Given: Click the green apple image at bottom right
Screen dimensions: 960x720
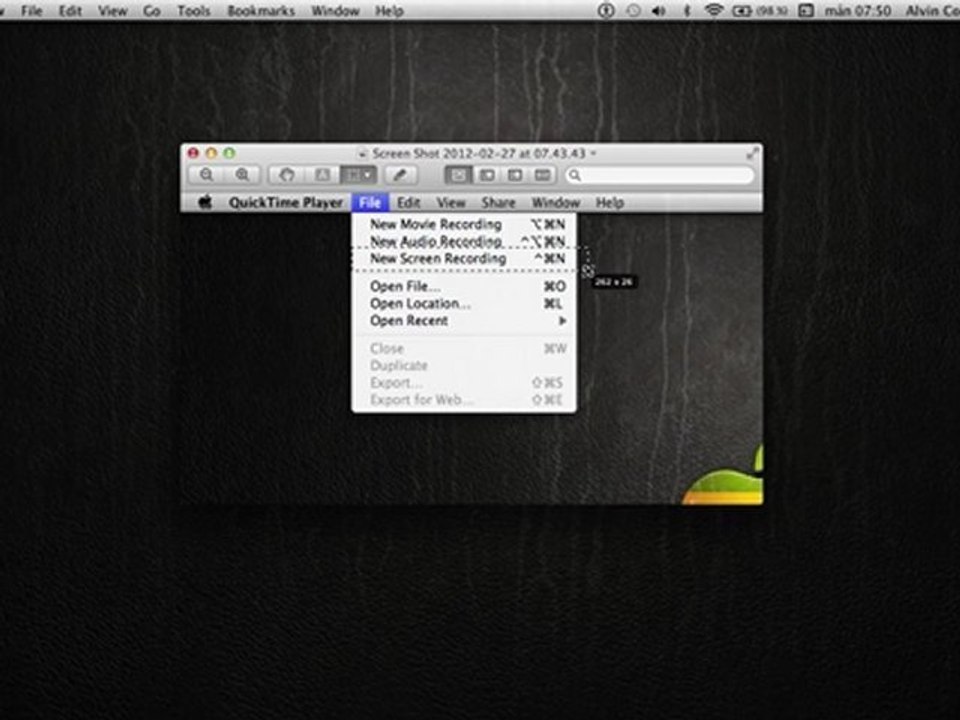Looking at the screenshot, I should point(723,474).
